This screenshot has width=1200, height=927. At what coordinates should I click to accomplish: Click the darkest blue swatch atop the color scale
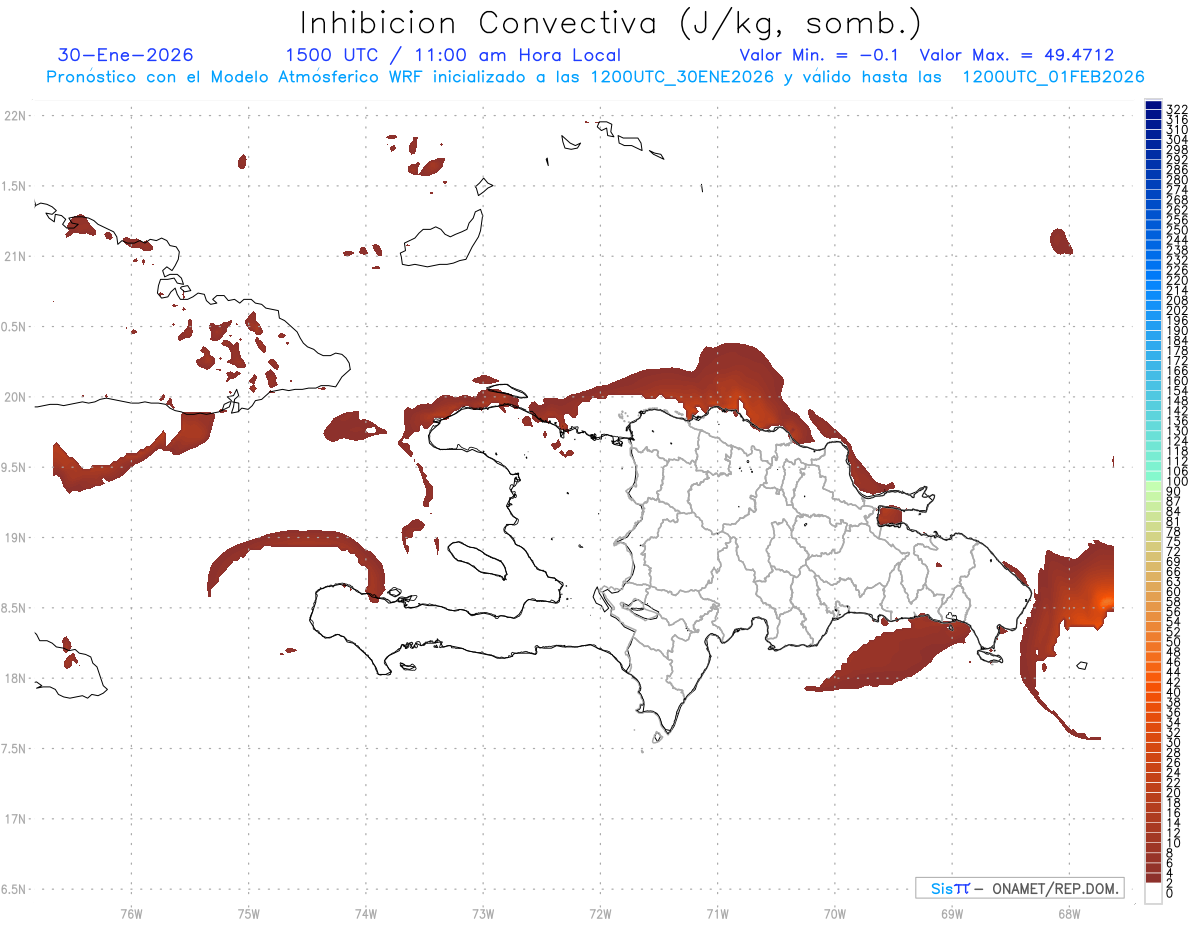[1153, 107]
